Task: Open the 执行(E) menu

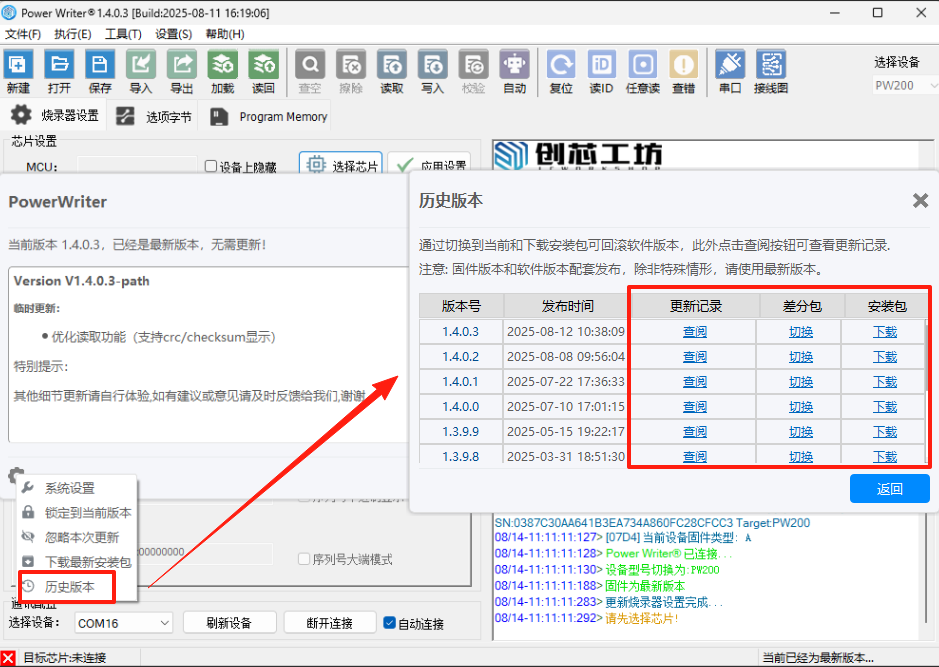Action: (x=72, y=34)
